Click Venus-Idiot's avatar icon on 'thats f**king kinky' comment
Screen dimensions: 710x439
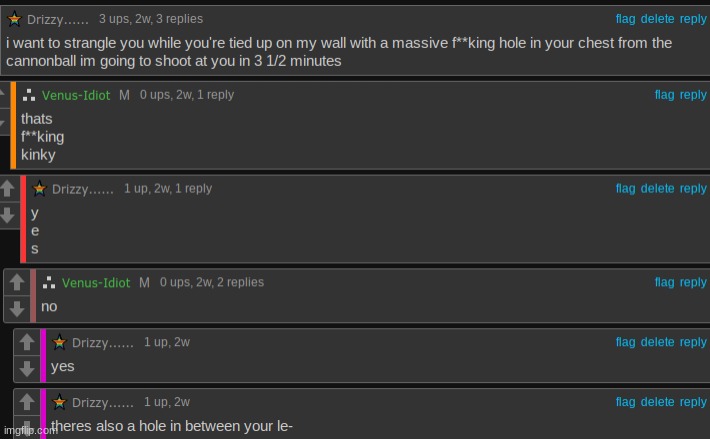point(29,95)
